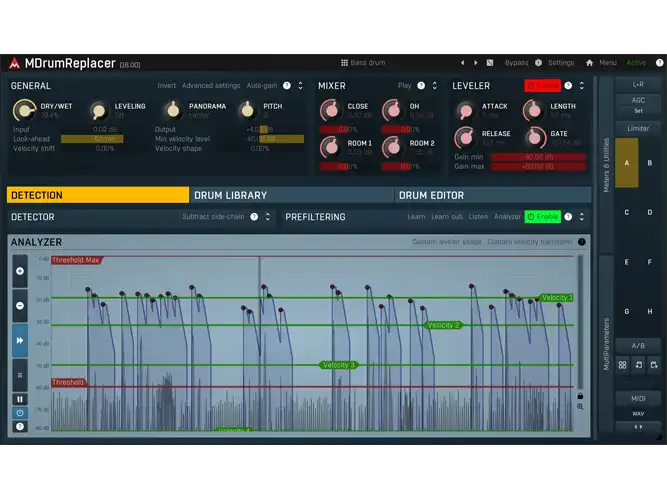Open the Meters & Utilities side panel
The image size is (667, 500).
[606, 165]
